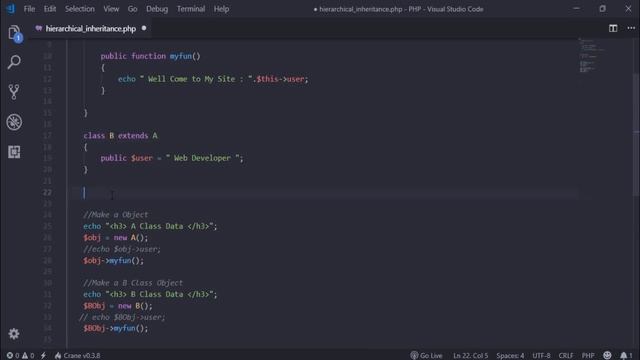This screenshot has width=640, height=360.
Task: Click the CRLF line ending selector
Action: [566, 356]
